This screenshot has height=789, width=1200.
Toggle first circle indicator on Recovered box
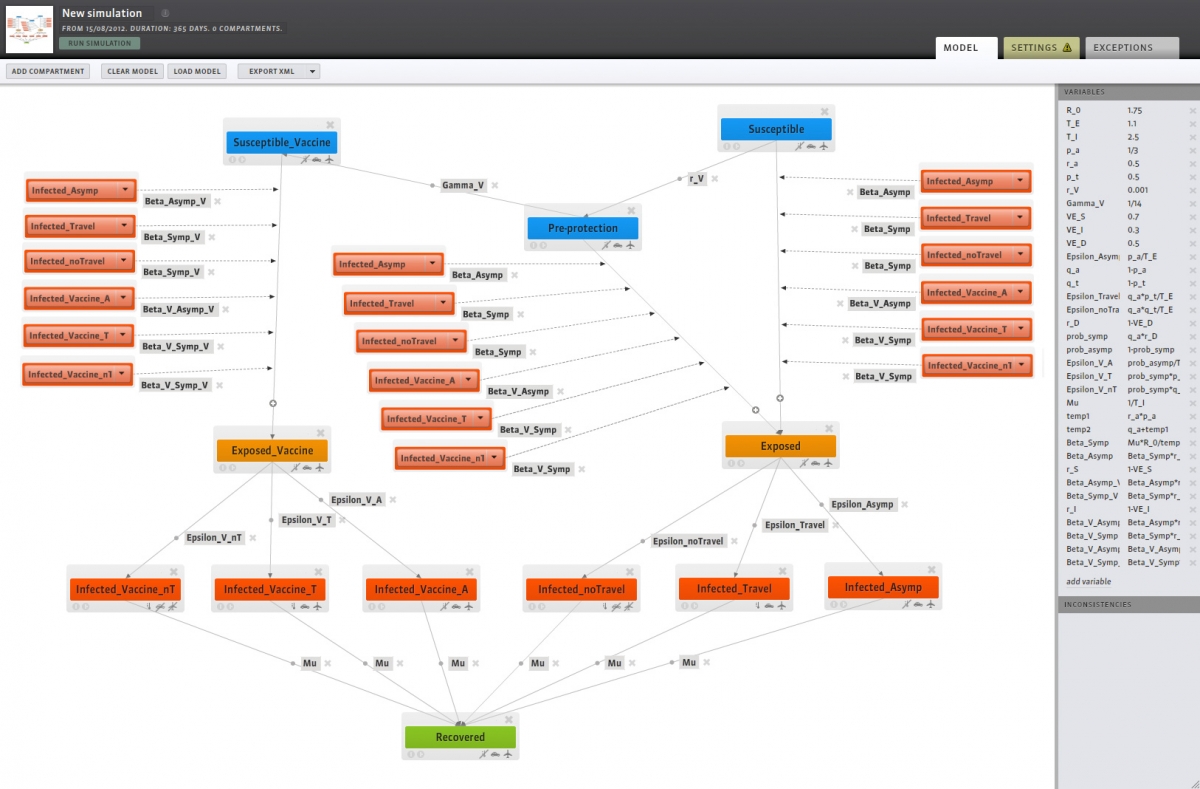click(411, 754)
